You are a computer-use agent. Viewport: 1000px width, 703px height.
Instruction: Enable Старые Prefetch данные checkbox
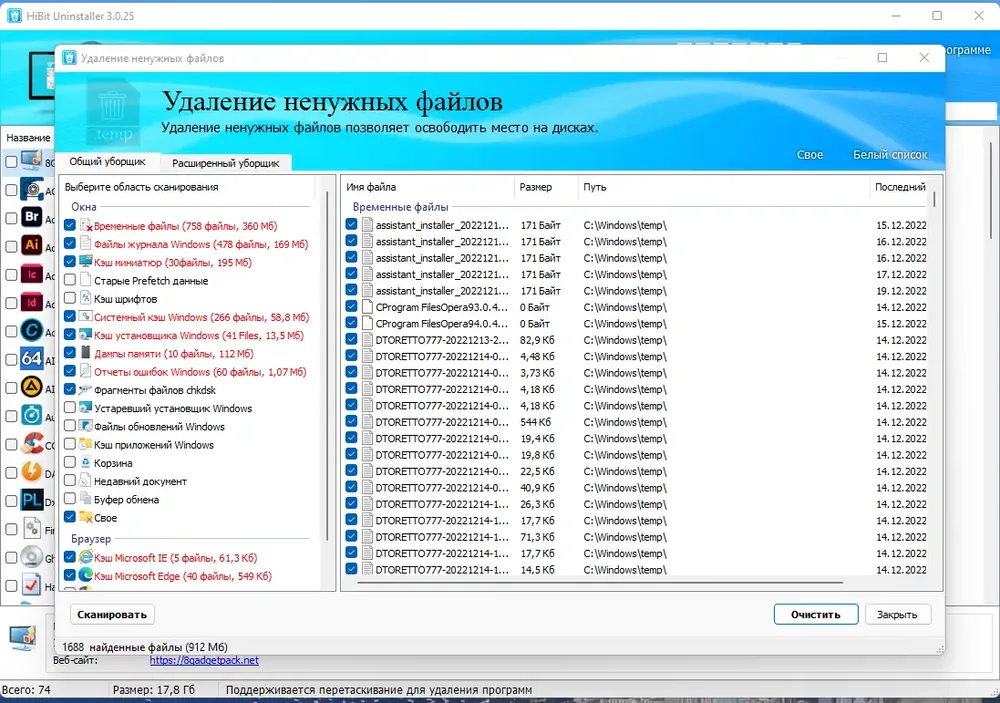[x=70, y=280]
